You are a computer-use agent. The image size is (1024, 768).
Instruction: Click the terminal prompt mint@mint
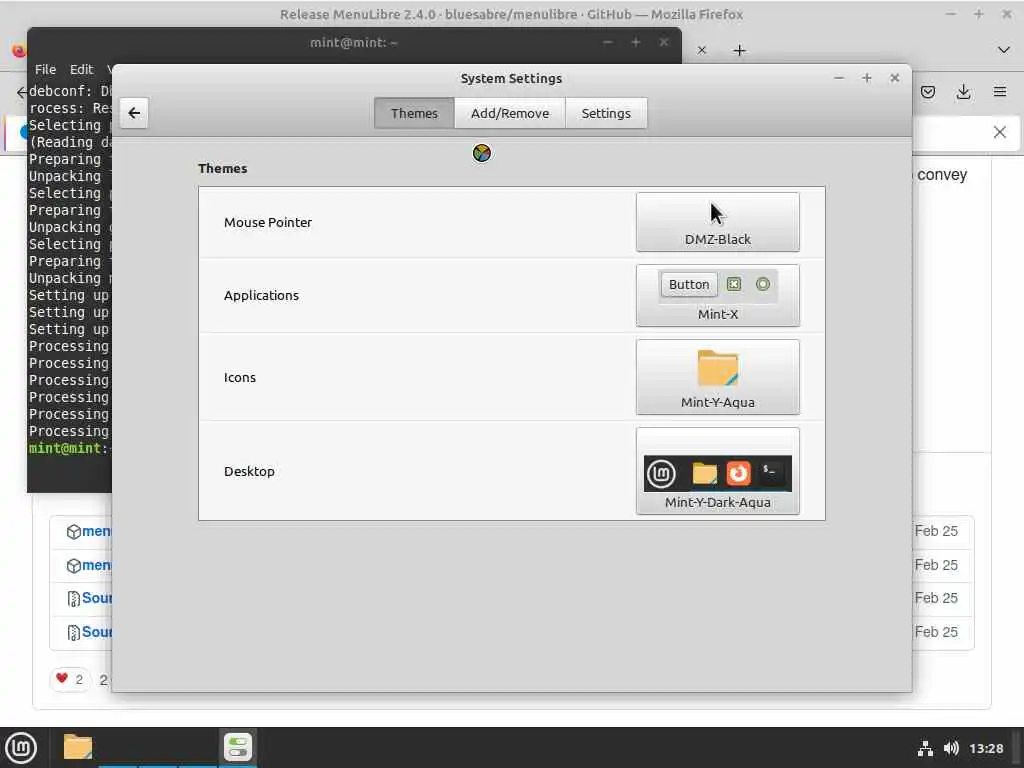tap(65, 449)
